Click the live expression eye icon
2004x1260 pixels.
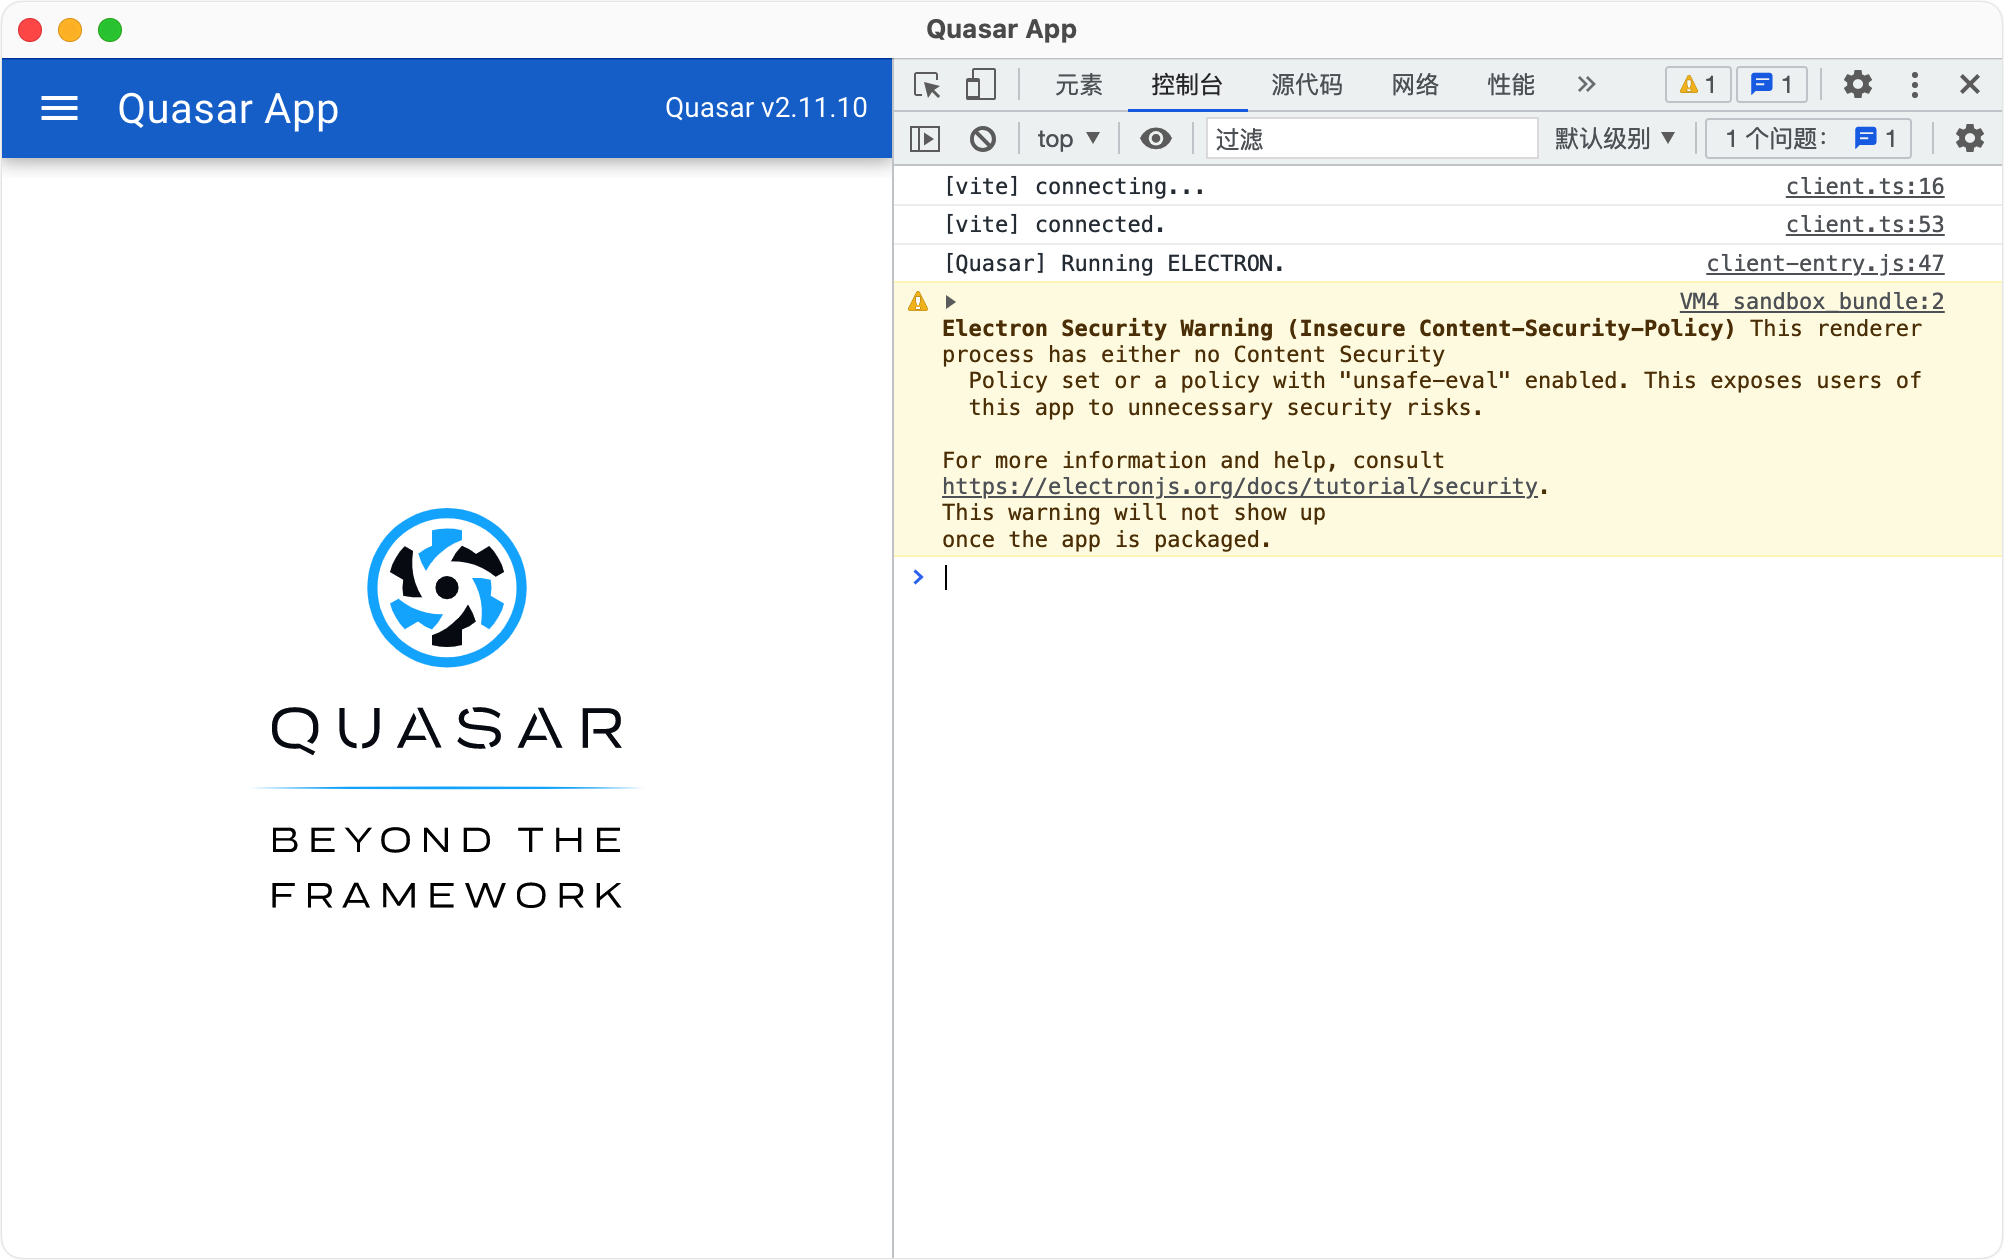point(1156,139)
